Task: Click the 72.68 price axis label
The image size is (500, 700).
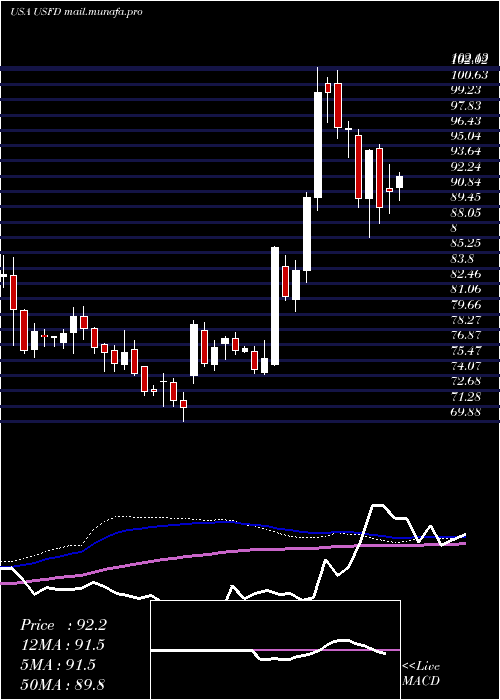Action: [466, 381]
